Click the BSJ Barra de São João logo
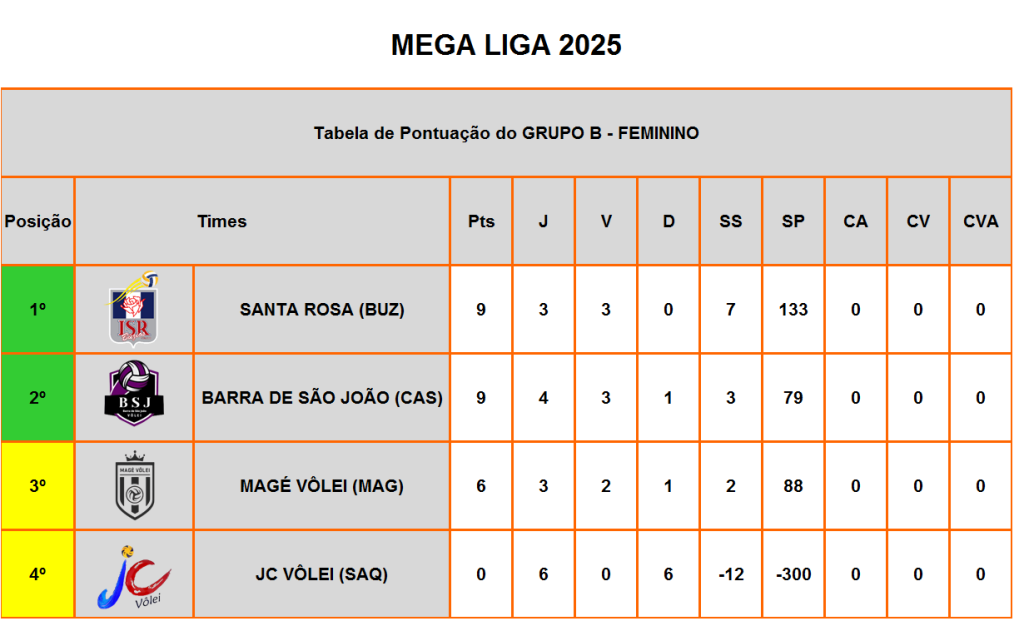This screenshot has height=626, width=1024. point(134,394)
